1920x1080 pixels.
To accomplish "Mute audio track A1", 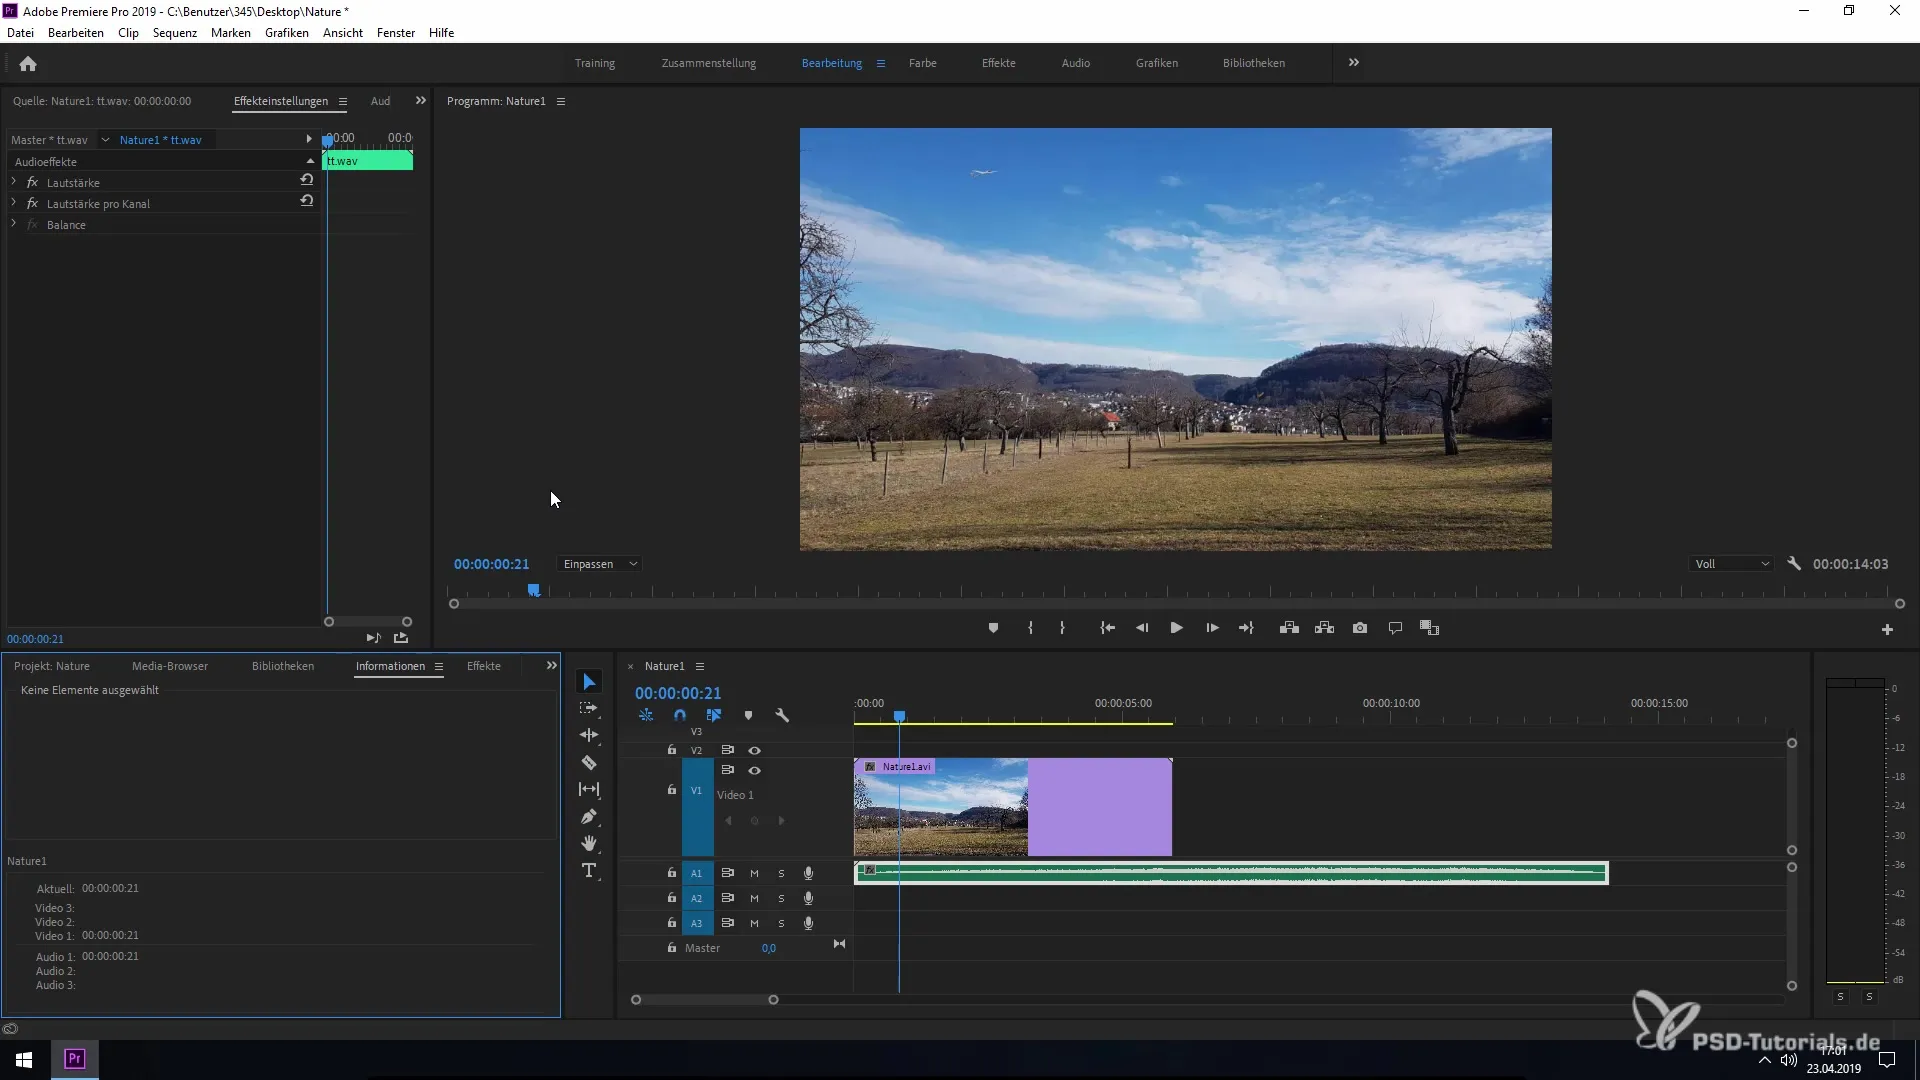I will [754, 873].
